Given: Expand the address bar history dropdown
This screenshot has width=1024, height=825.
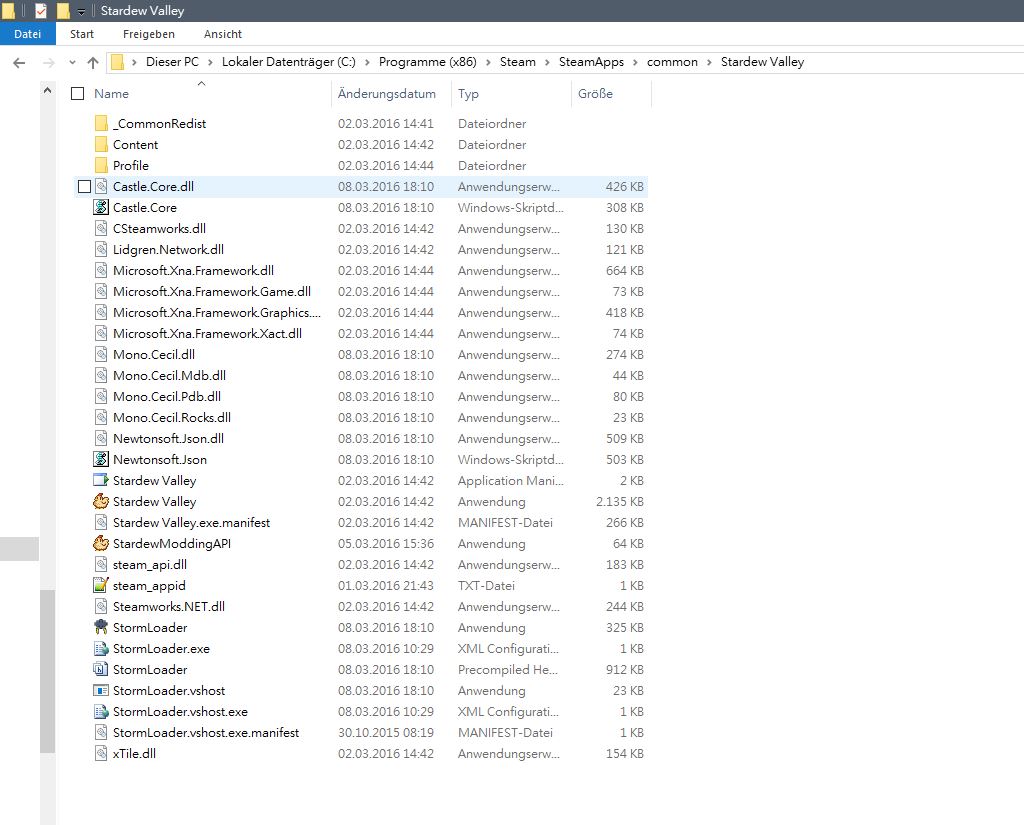Looking at the screenshot, I should pos(70,62).
